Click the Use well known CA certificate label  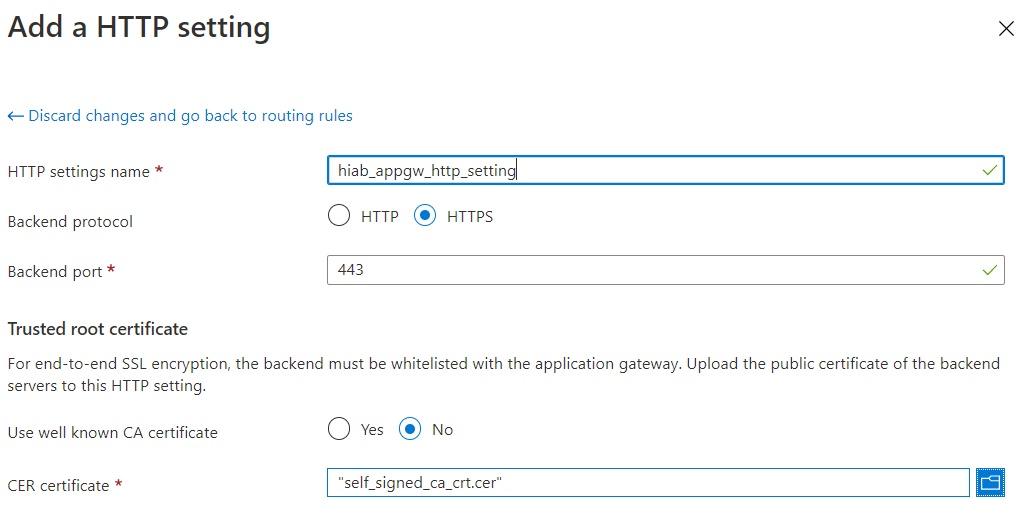(x=112, y=433)
